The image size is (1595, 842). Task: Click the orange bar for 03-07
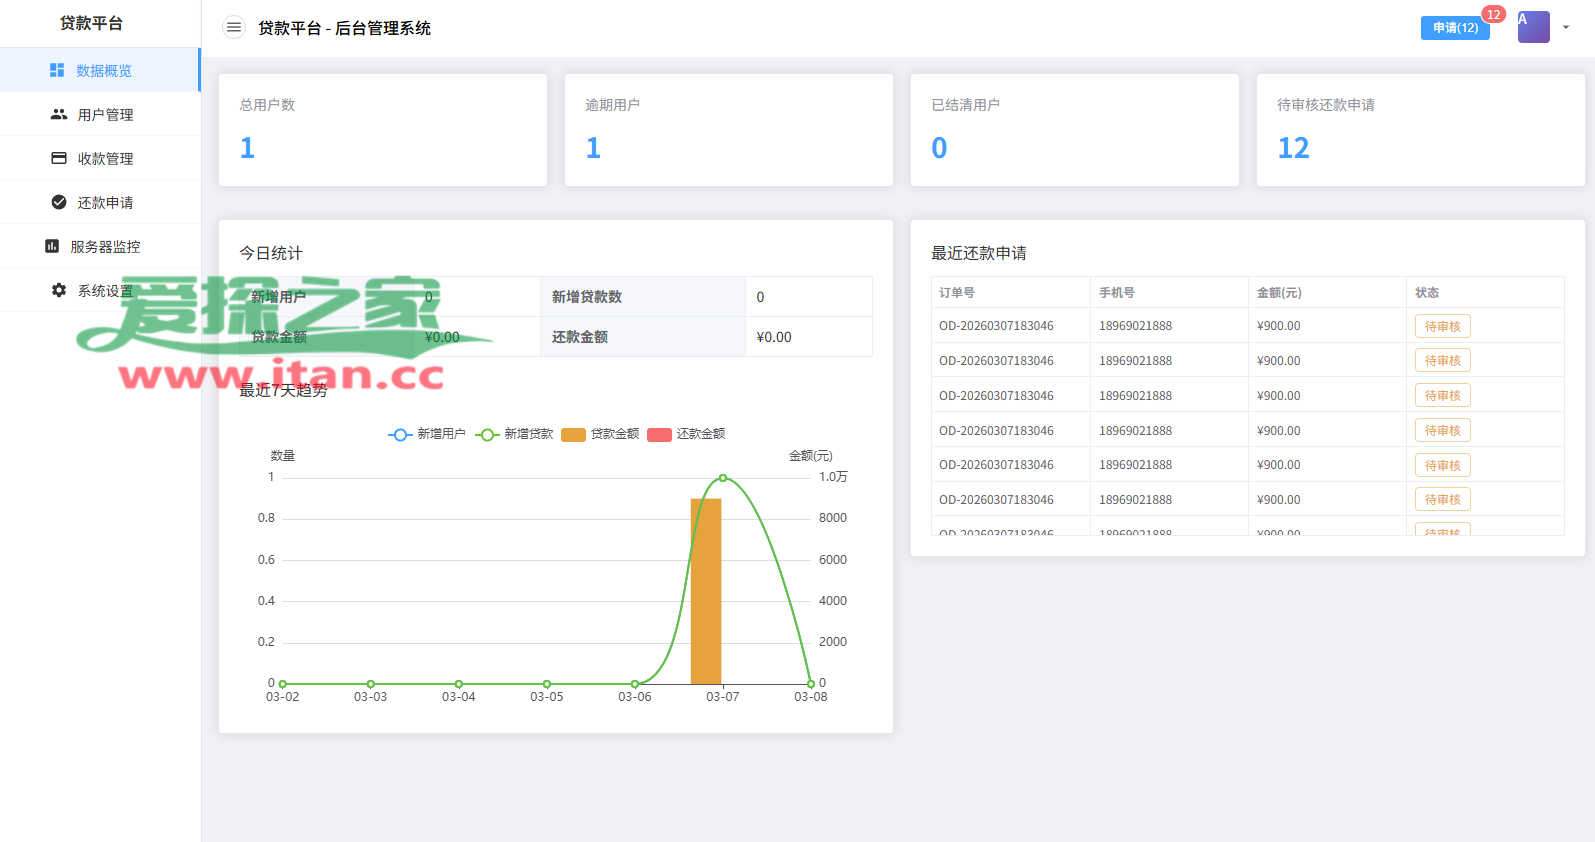706,590
